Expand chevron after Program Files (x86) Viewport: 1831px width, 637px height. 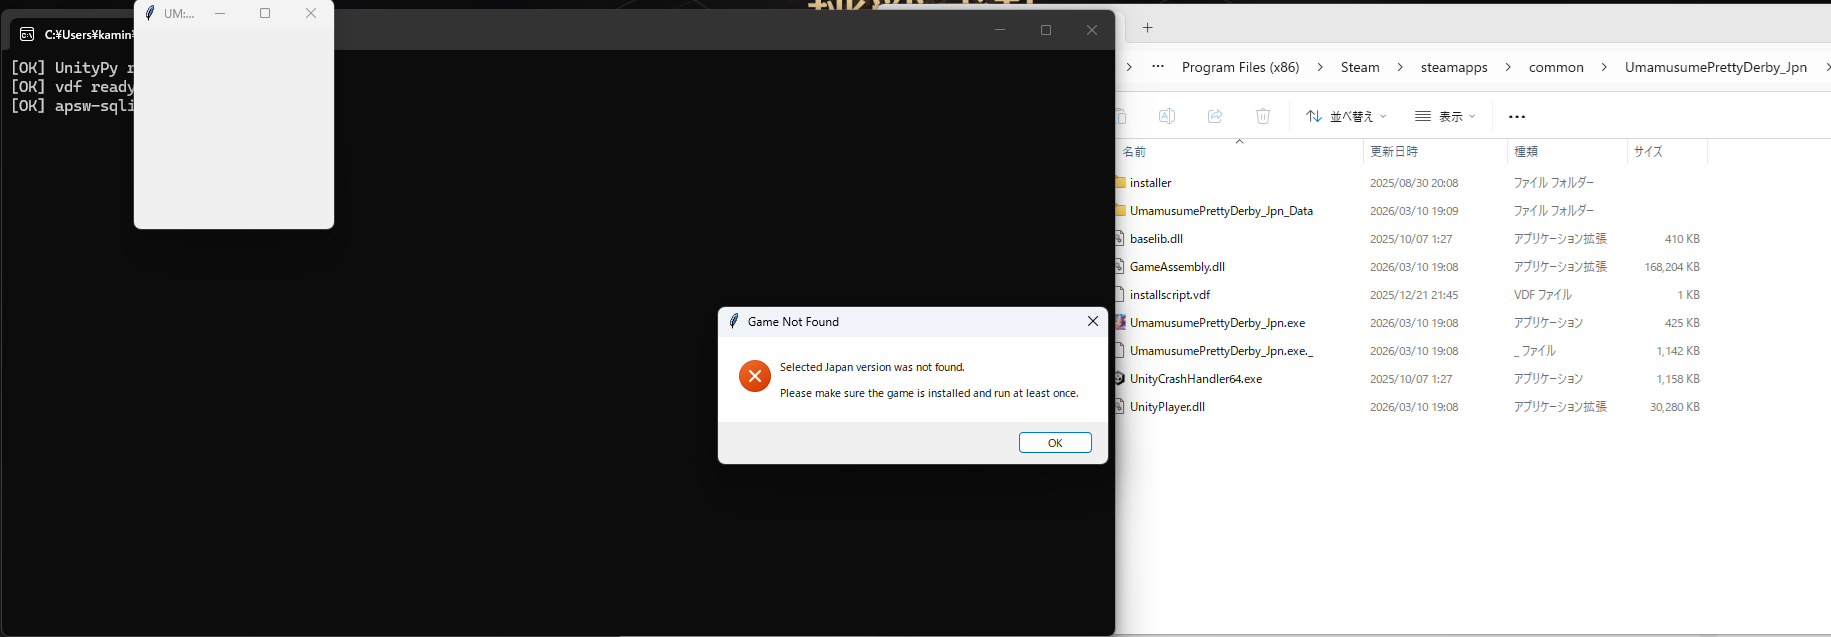pyautogui.click(x=1320, y=67)
